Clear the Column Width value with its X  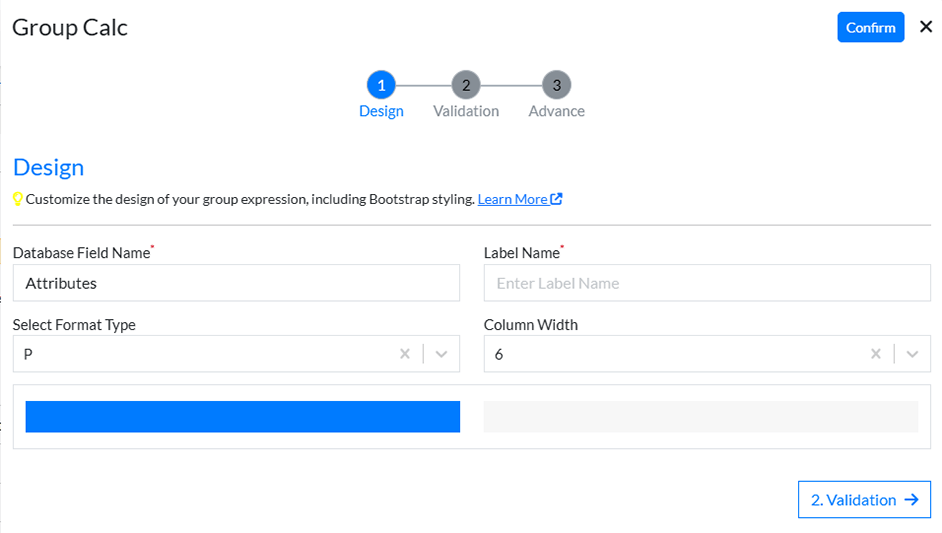[876, 354]
